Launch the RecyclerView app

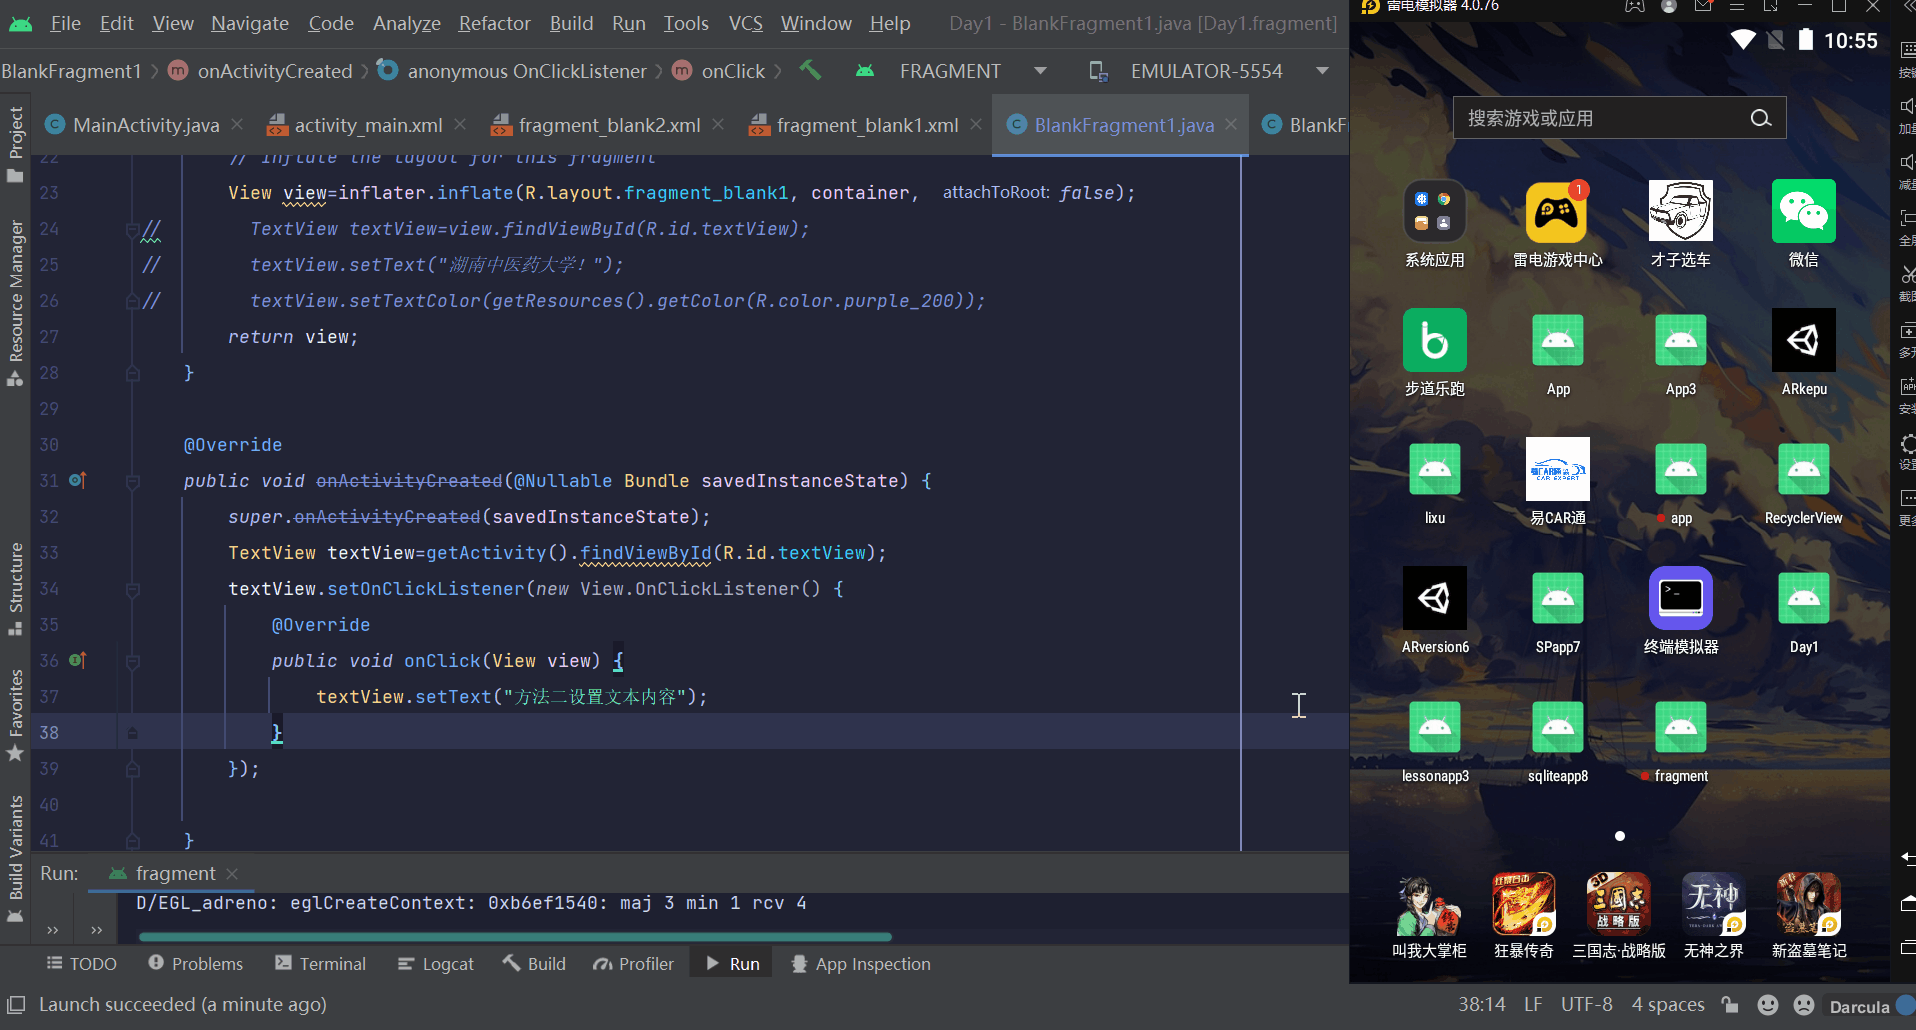tap(1803, 469)
